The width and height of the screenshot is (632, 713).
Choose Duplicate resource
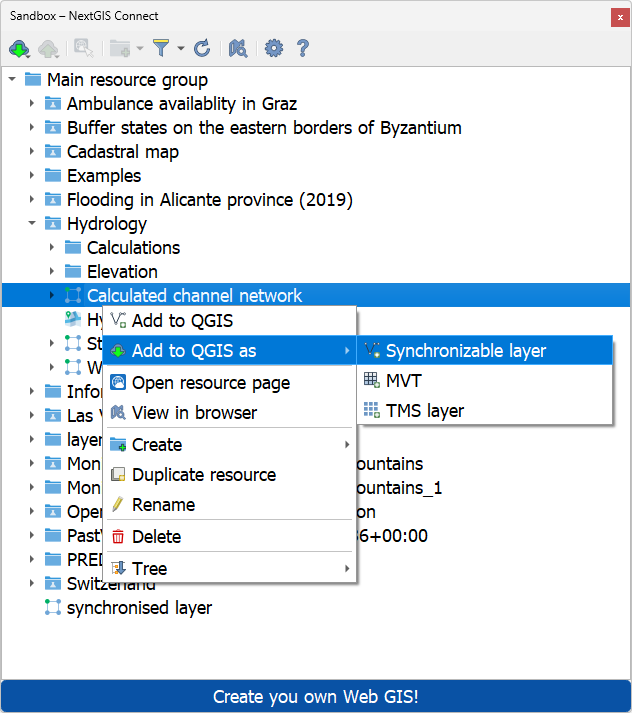[x=229, y=474]
